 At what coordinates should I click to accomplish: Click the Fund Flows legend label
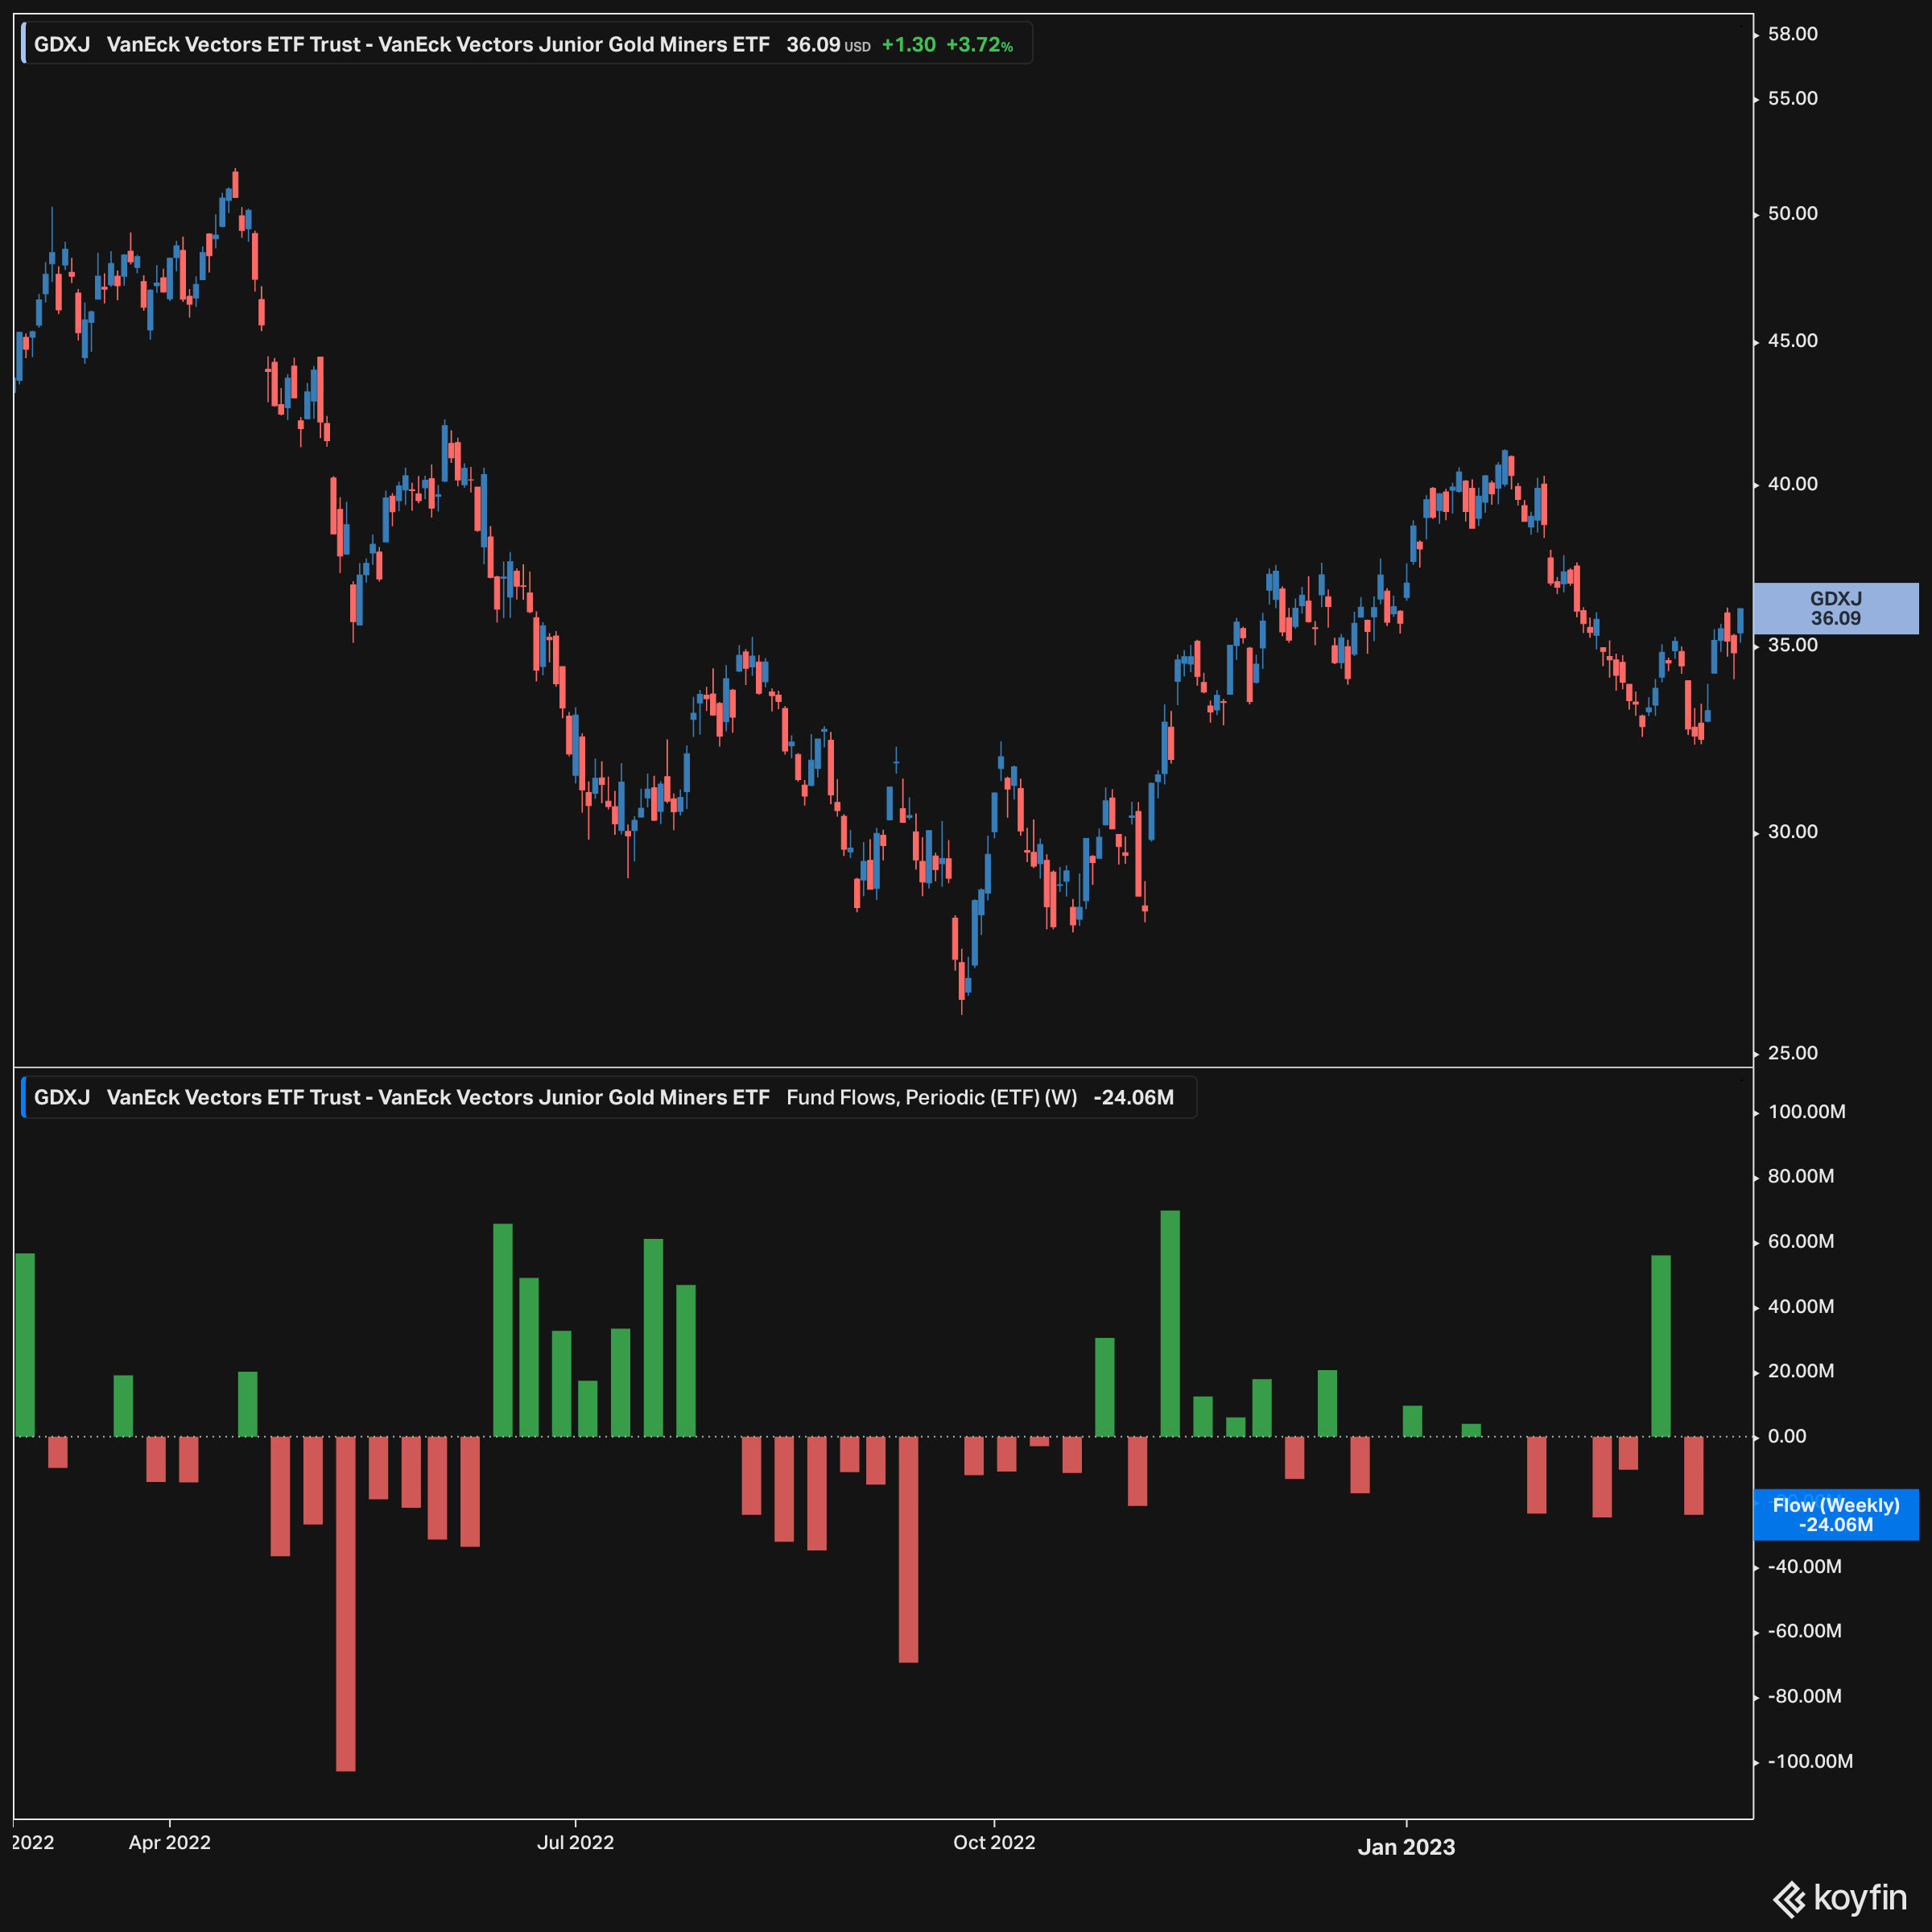coord(608,1097)
